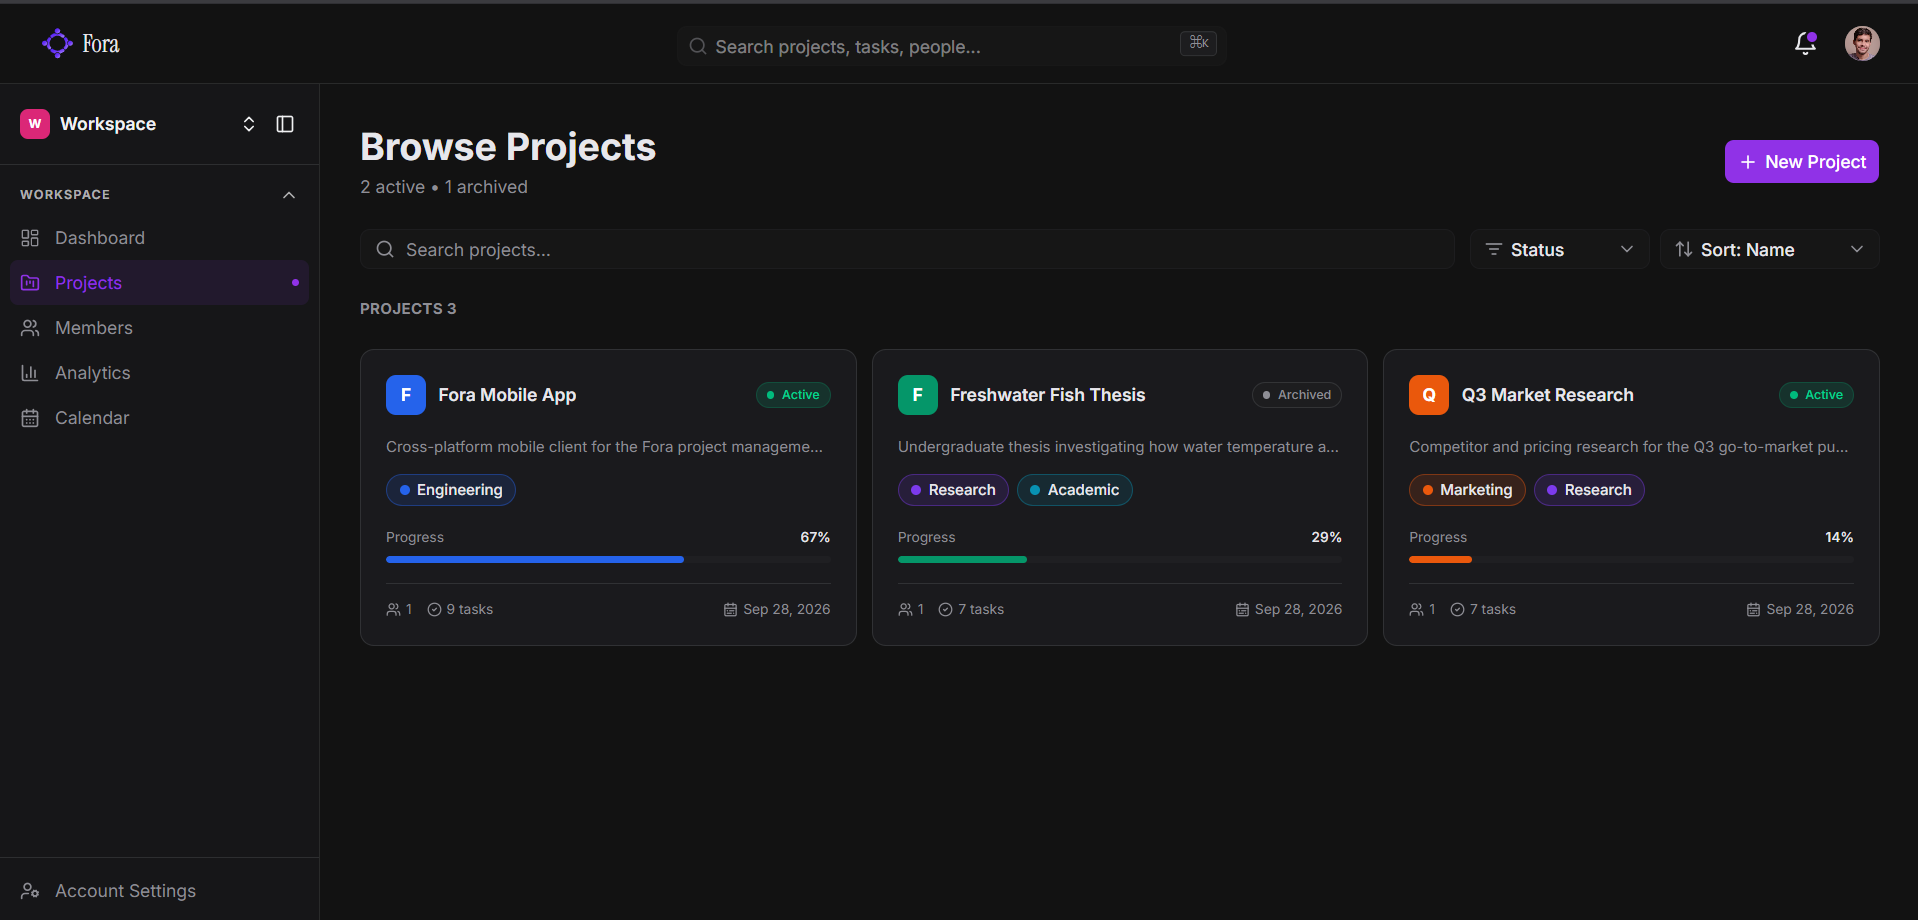Open the Members page
Viewport: 1918px width, 920px height.
[160, 328]
